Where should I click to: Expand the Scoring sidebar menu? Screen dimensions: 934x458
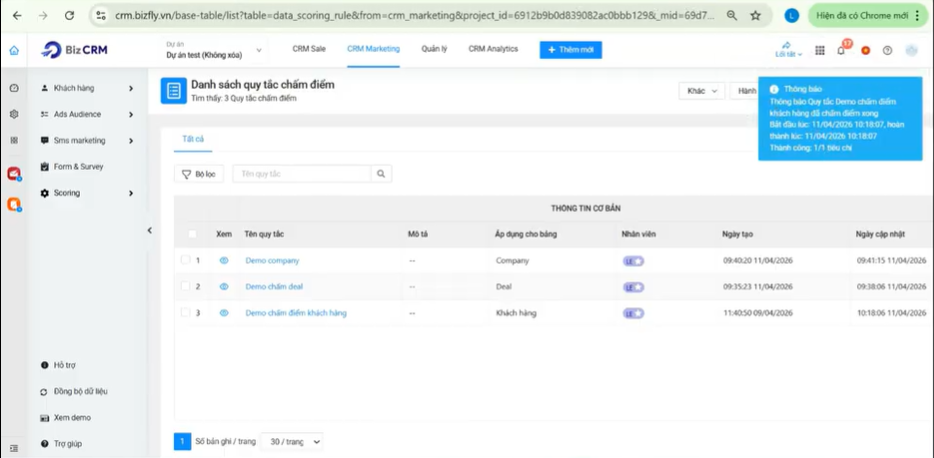87,193
